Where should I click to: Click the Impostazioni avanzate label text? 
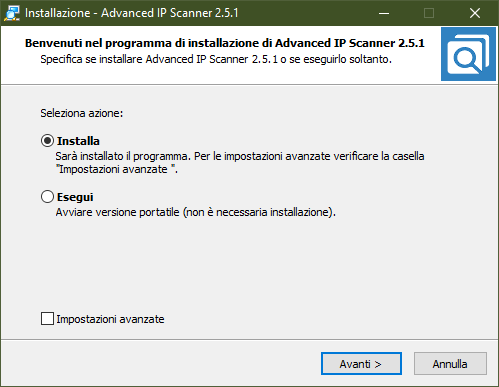pyautogui.click(x=110, y=319)
